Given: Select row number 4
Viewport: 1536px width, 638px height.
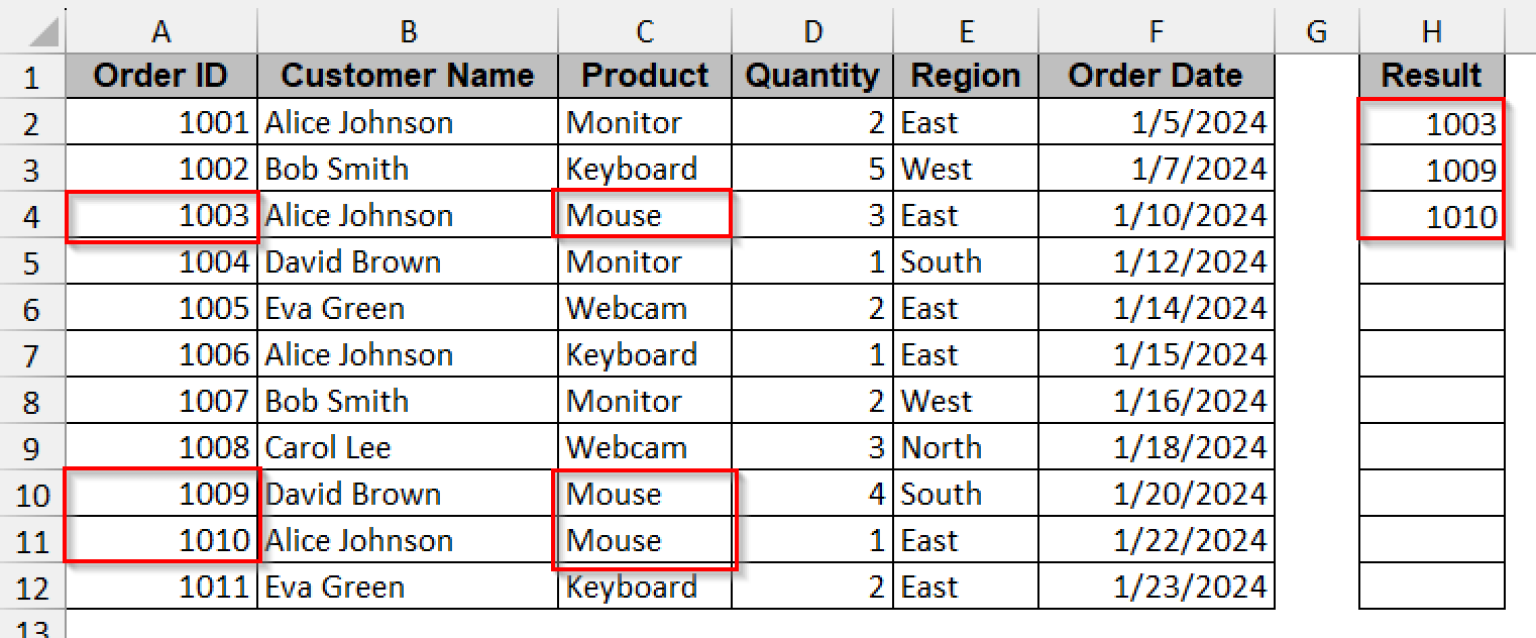Looking at the screenshot, I should (33, 215).
